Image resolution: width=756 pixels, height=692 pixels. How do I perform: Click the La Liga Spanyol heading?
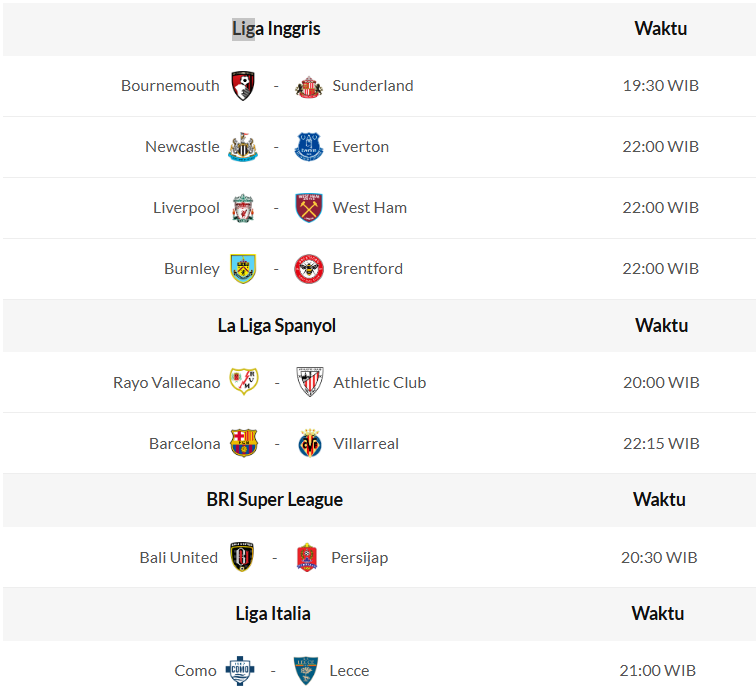(x=277, y=326)
